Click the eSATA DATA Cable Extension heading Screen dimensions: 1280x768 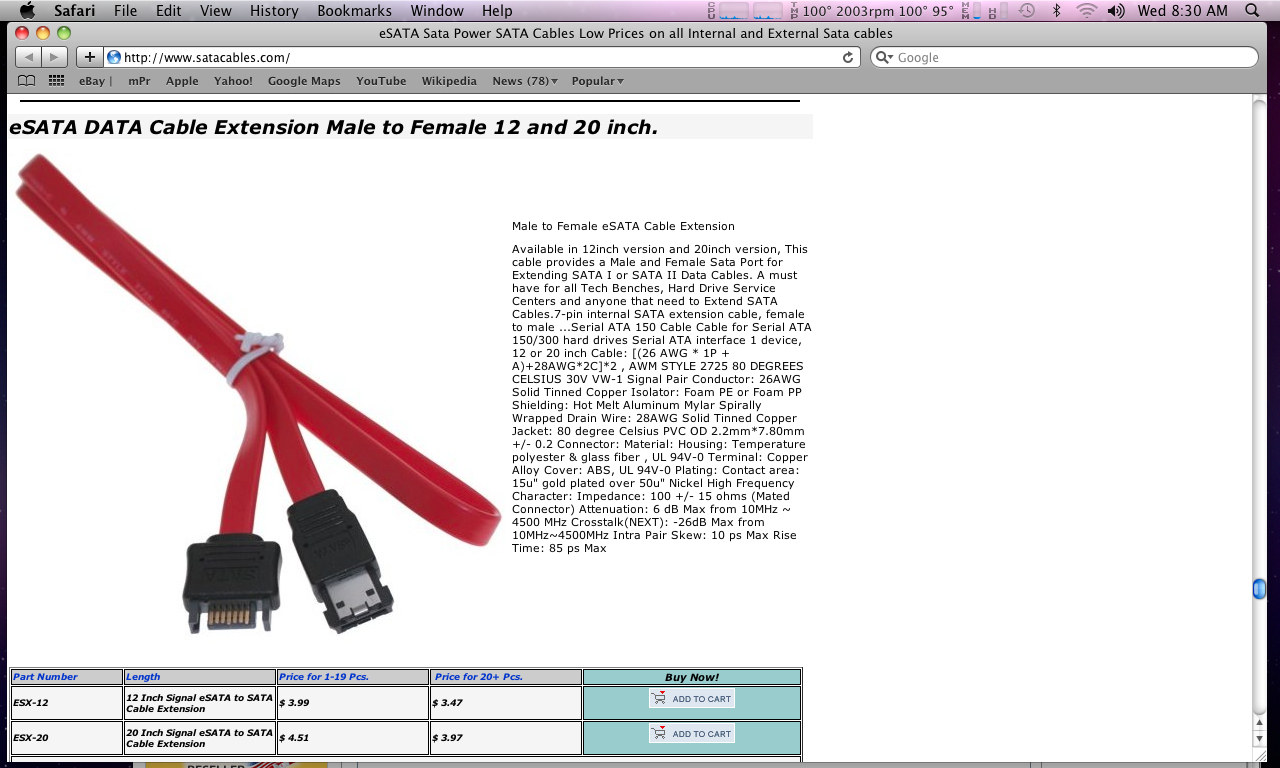pyautogui.click(x=333, y=127)
